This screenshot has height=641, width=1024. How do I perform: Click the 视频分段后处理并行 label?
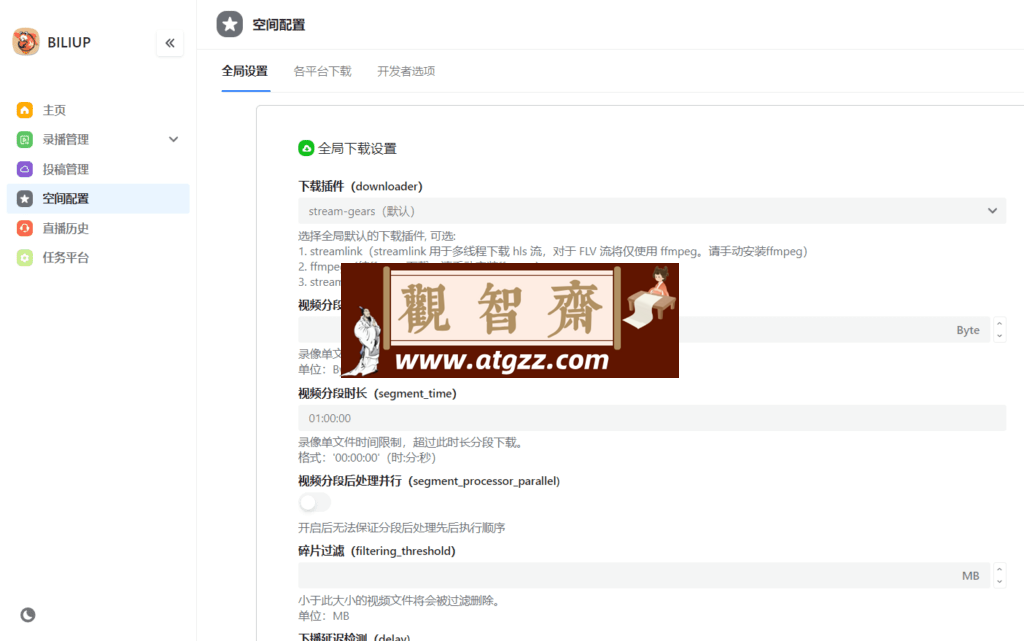click(x=429, y=481)
